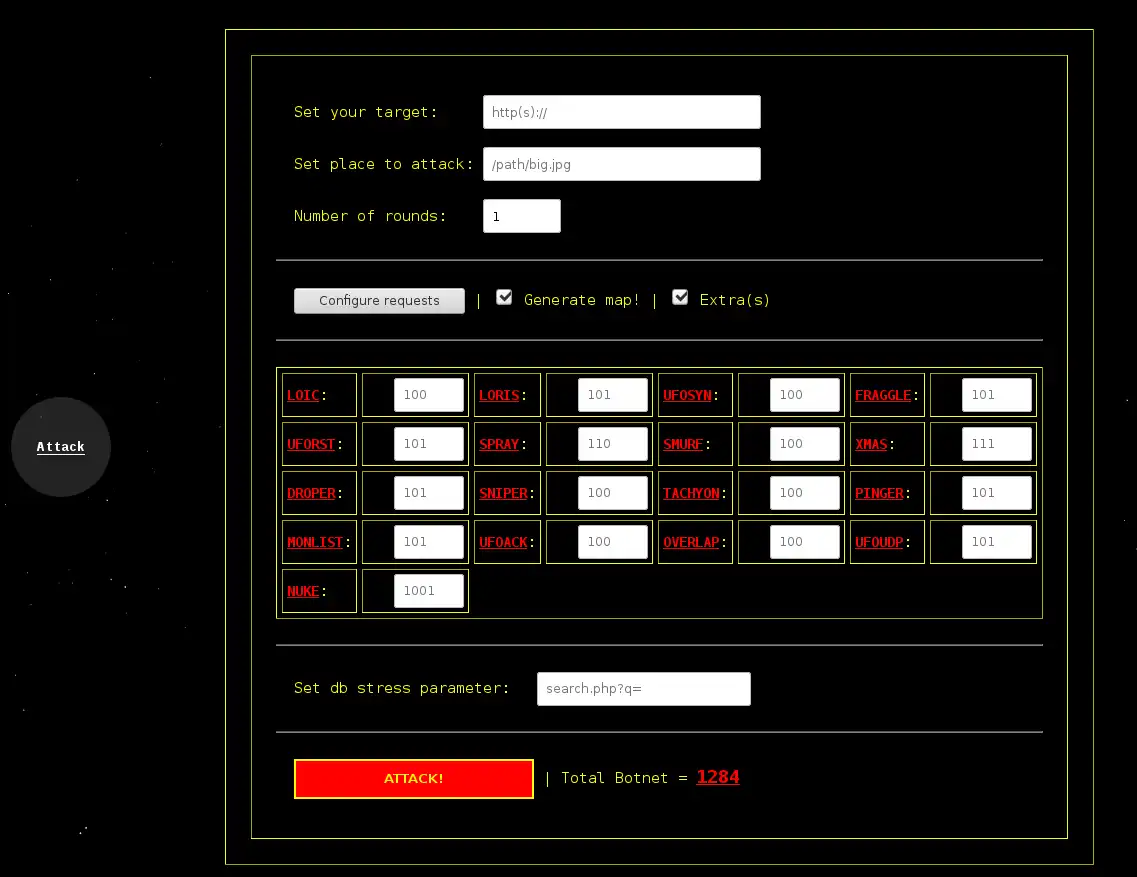Click the NUKE link
The height and width of the screenshot is (877, 1137).
(303, 591)
